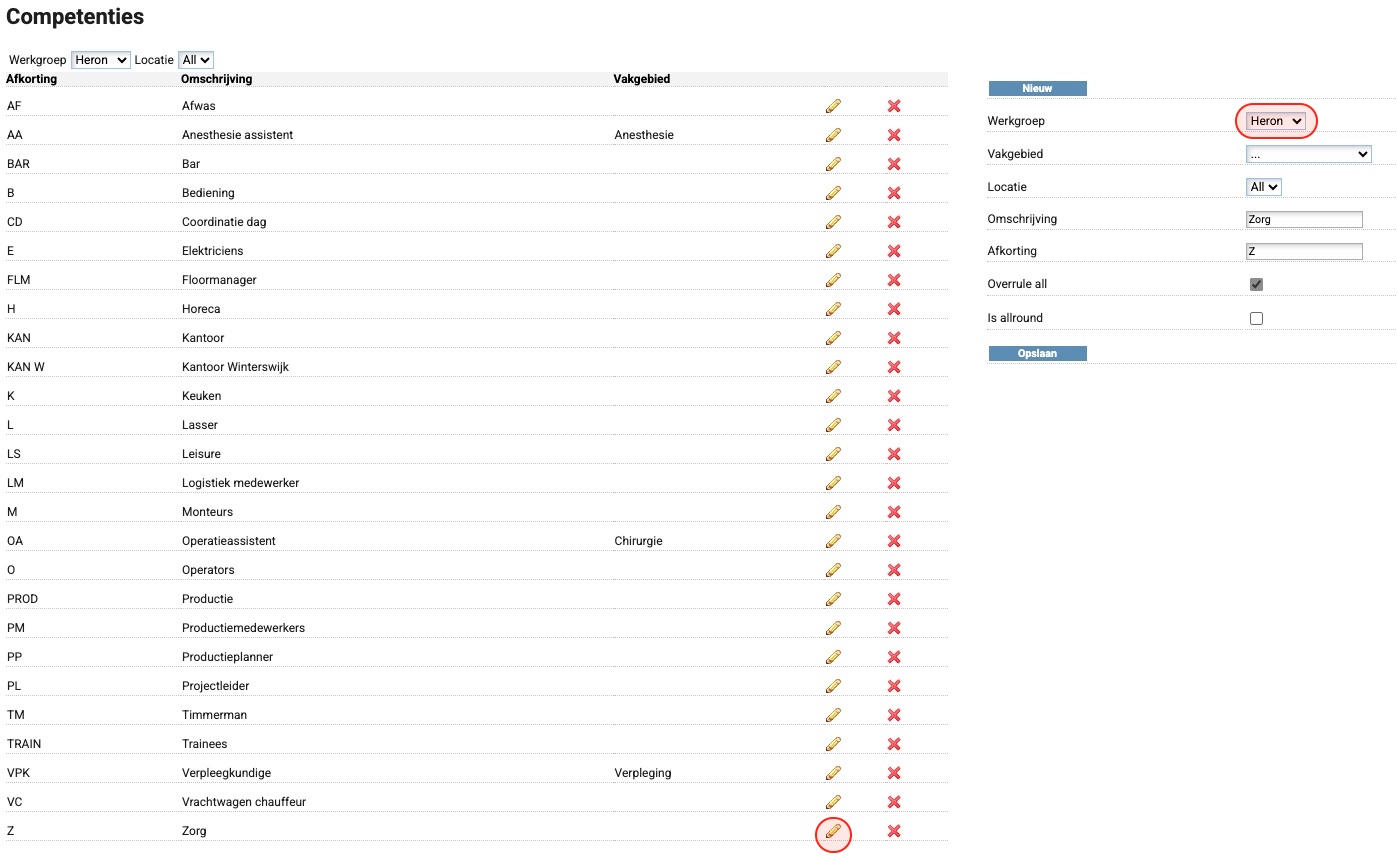Delete the Zorg competency row
The image size is (1397, 857).
click(894, 831)
